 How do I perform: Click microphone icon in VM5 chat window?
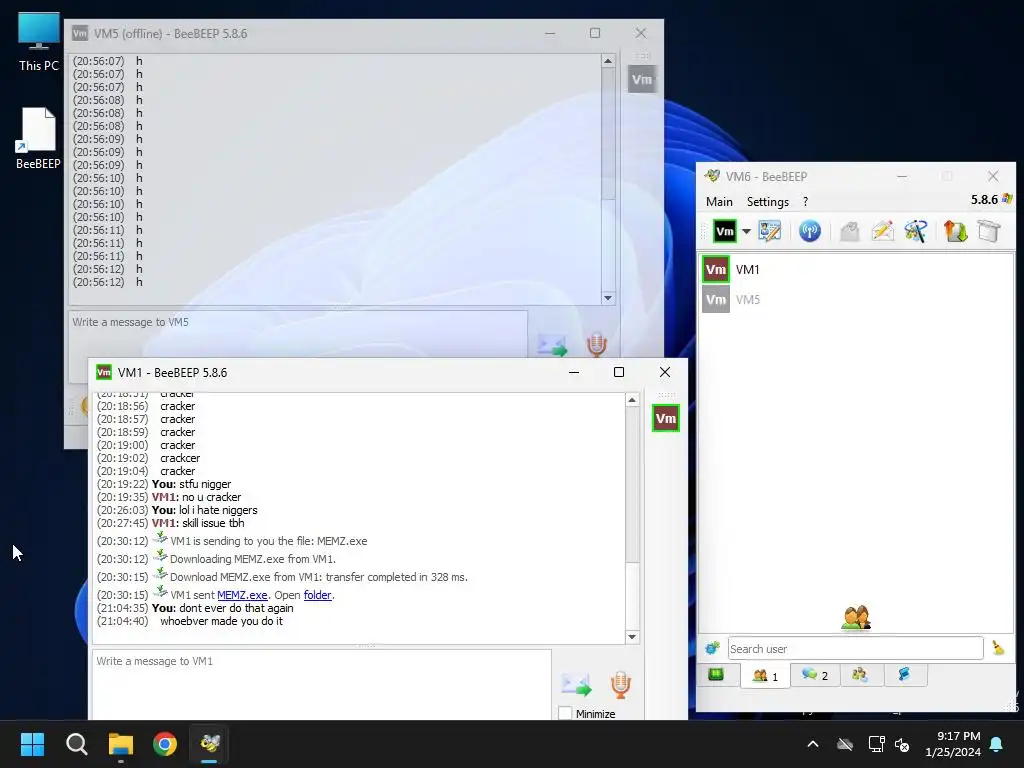(x=596, y=345)
